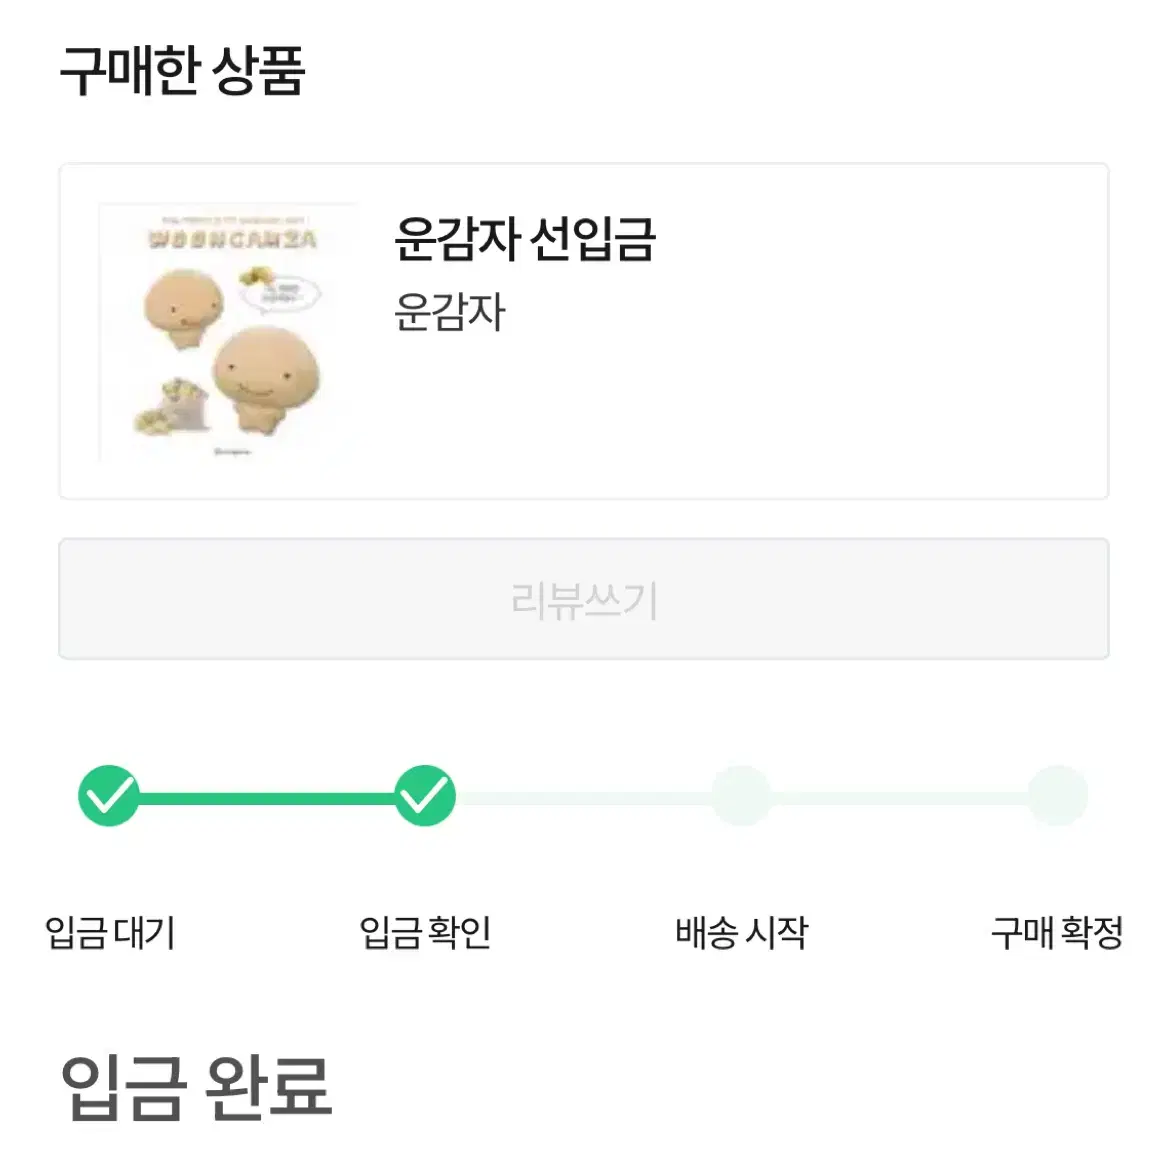Screen dimensions: 1168x1168
Task: Select the 구매 확정 step label
Action: point(1057,933)
